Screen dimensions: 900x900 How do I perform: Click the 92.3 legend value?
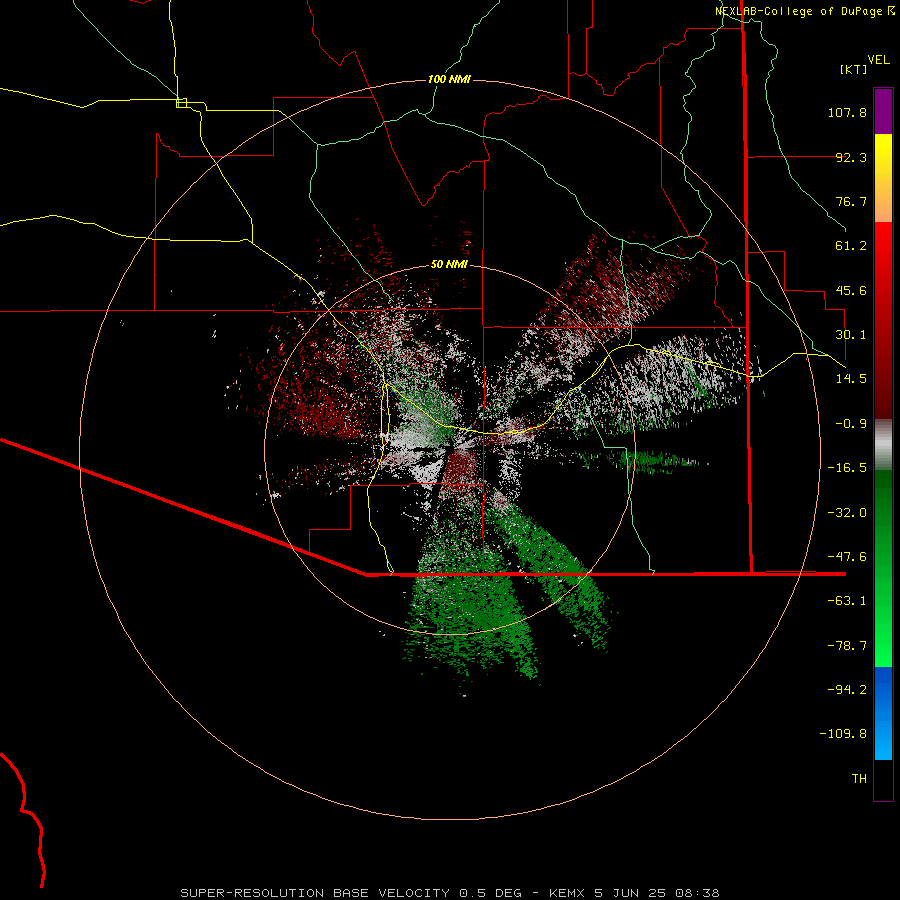point(851,157)
